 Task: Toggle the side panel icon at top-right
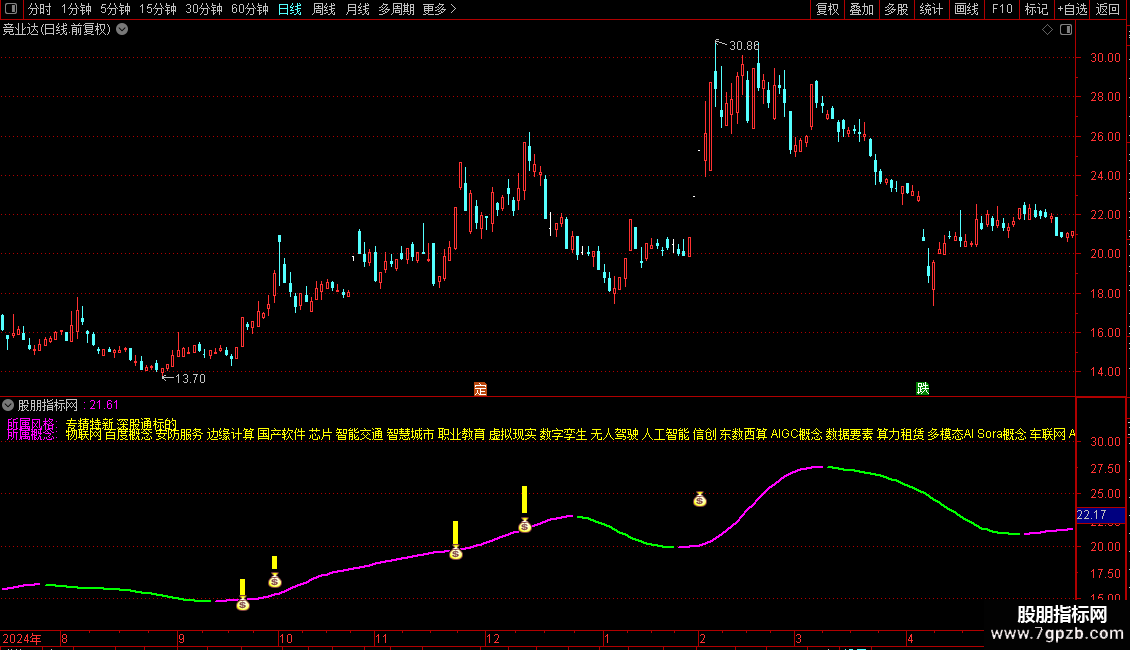tap(1065, 30)
